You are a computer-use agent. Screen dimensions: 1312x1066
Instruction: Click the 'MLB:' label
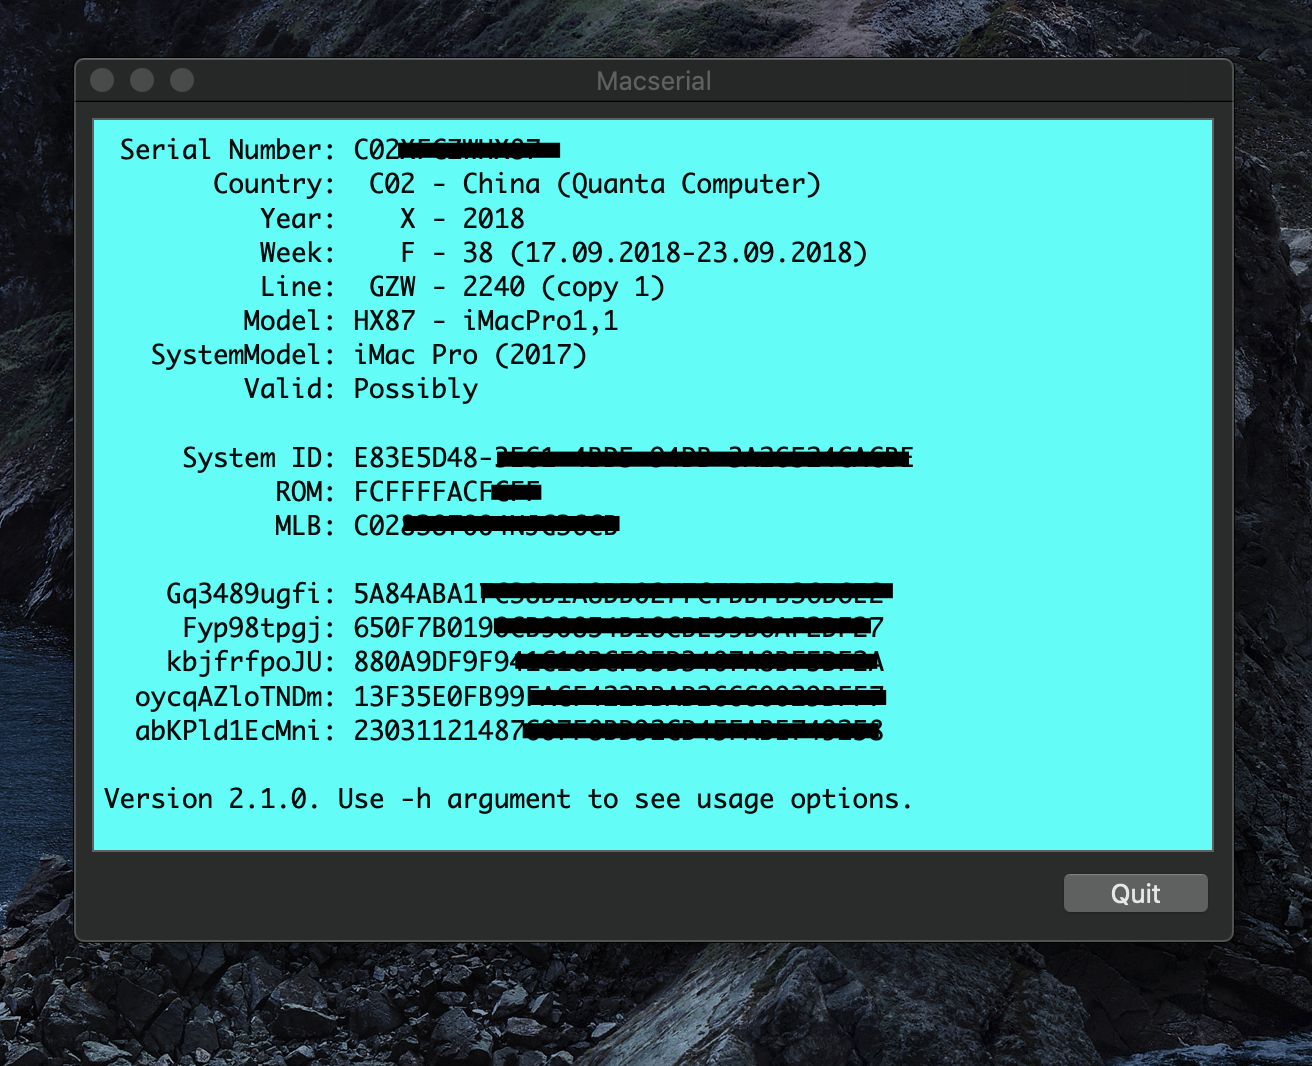(306, 526)
